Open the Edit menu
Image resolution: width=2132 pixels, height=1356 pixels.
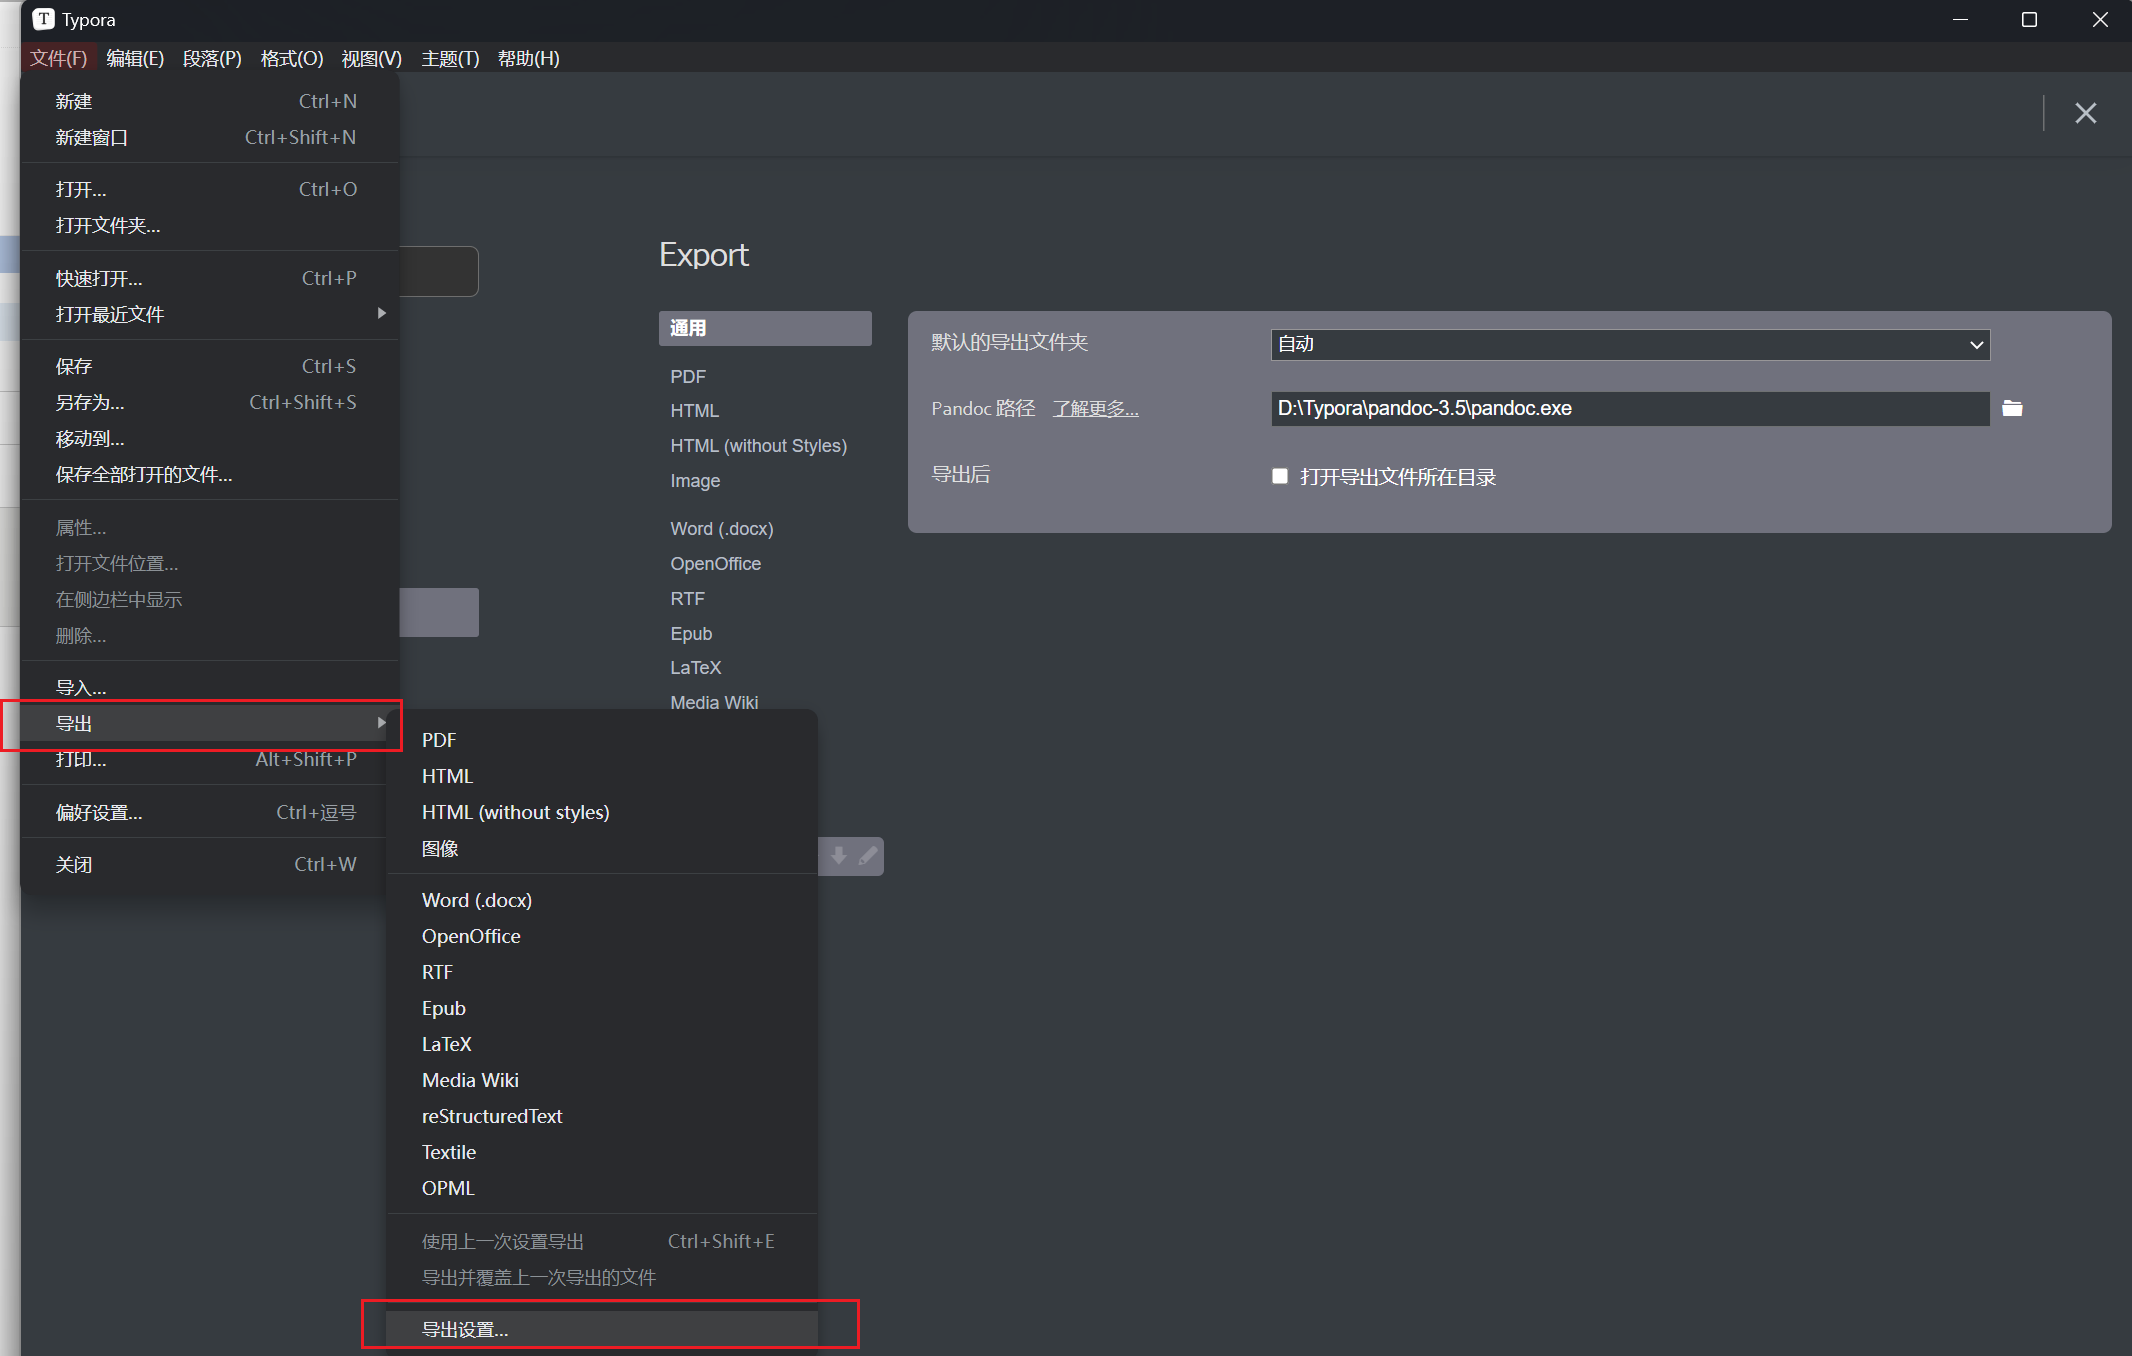tap(135, 58)
